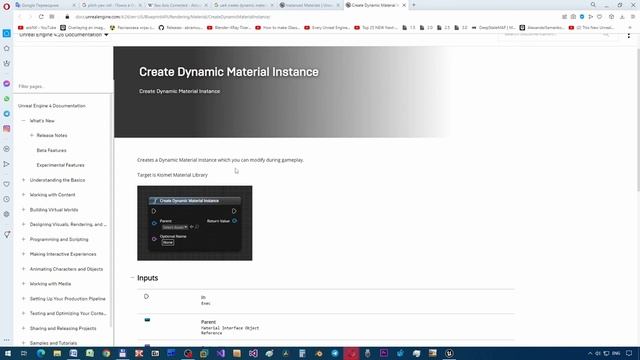
Task: Open Microsoft Edge from the taskbar
Action: click(41, 353)
